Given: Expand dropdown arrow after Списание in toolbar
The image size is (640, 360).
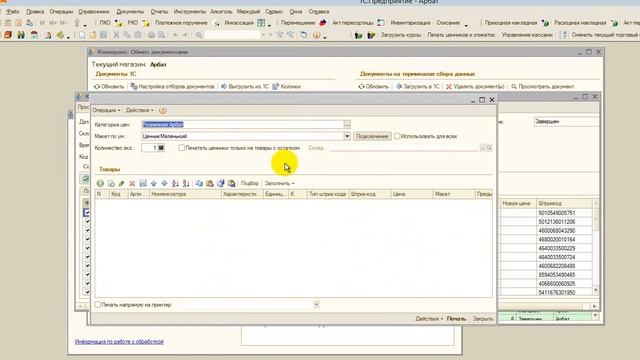Looking at the screenshot, I should [x=466, y=24].
